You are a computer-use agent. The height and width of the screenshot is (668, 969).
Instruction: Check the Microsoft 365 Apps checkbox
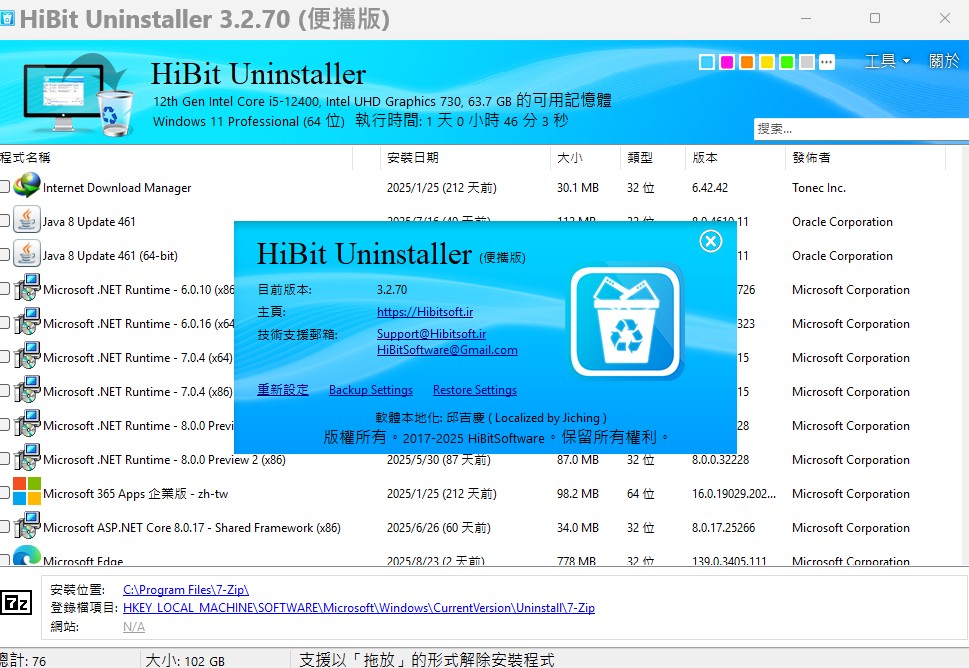tap(4, 492)
